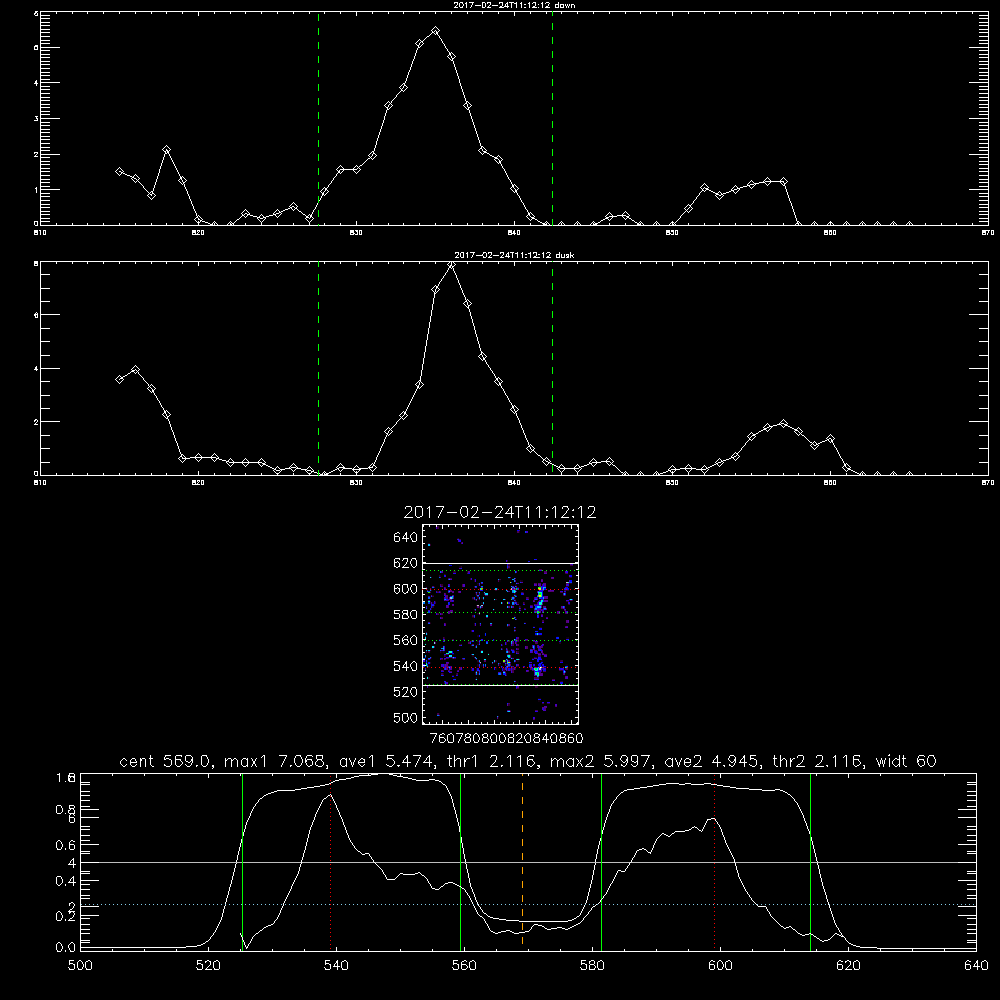This screenshot has height=1000, width=1000.
Task: Click the 'ave2 4.945' value in stats line
Action: coord(712,761)
